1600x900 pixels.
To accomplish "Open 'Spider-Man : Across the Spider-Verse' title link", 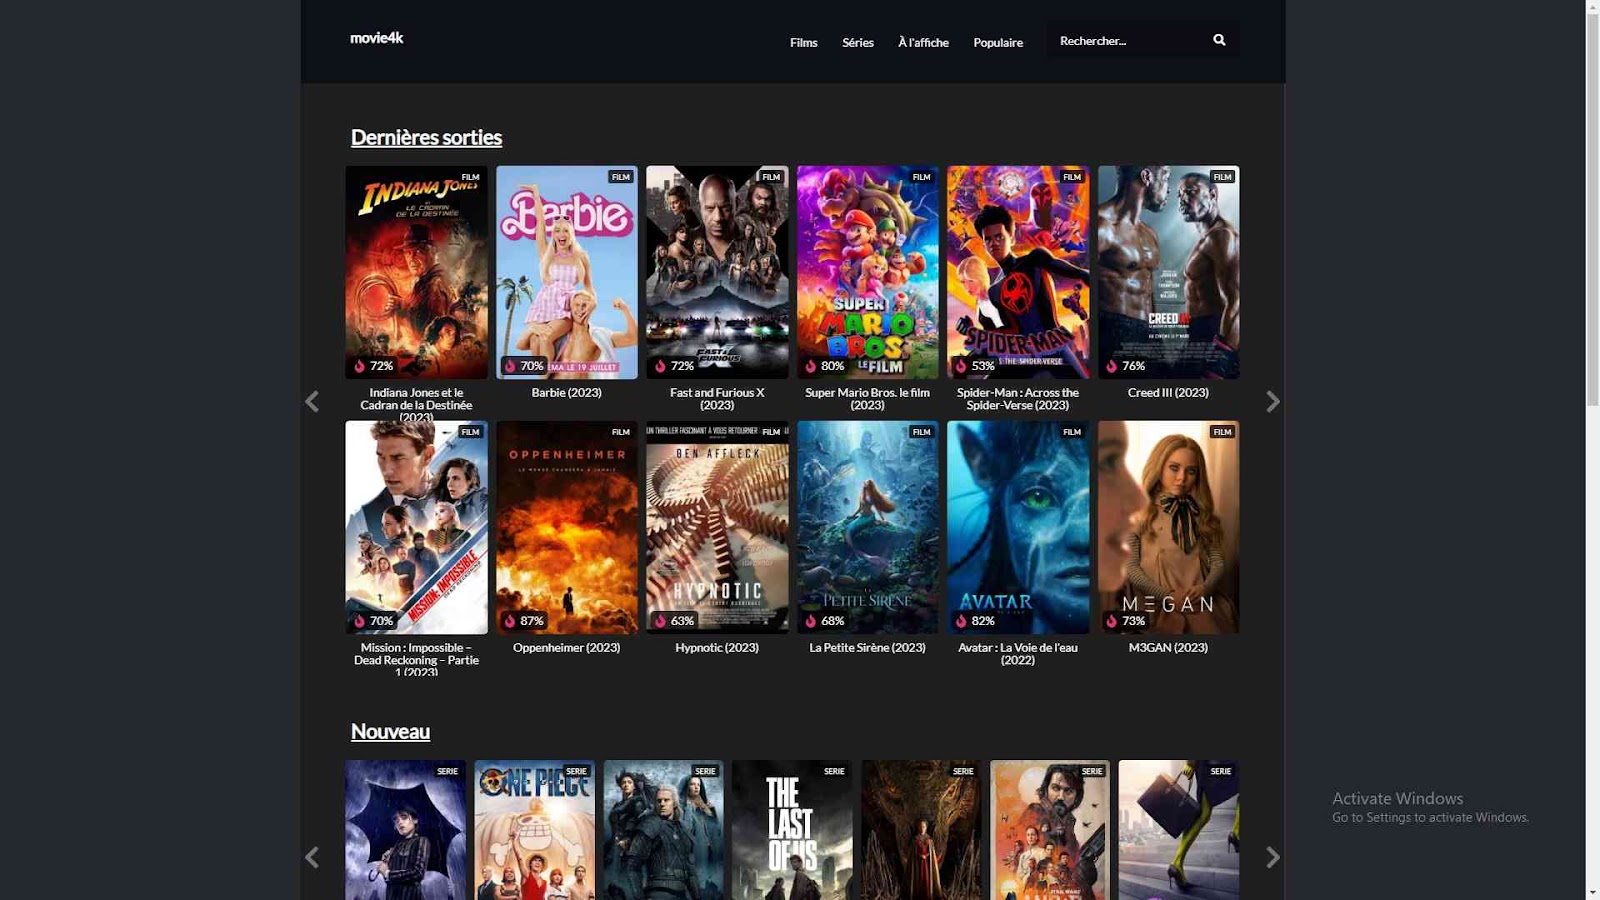I will point(1018,399).
